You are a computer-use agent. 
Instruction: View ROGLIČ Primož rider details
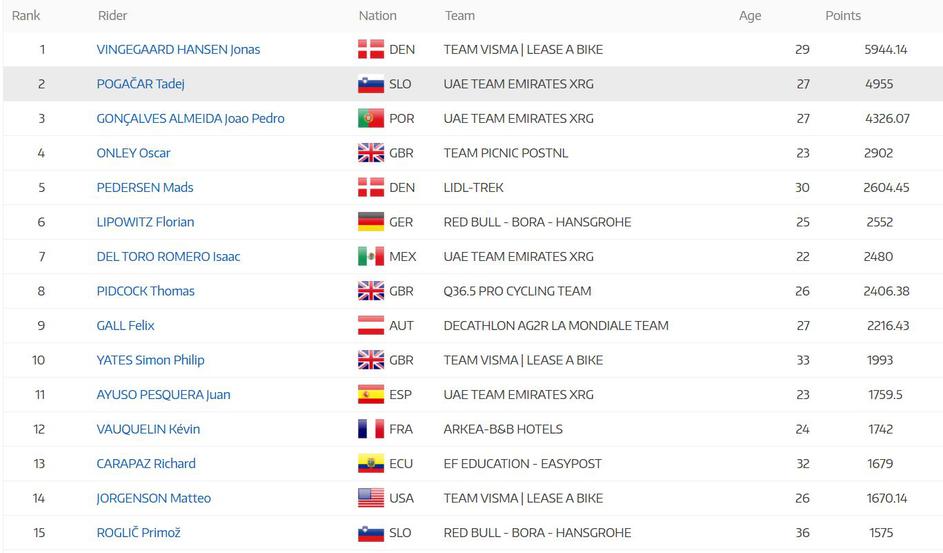tap(138, 533)
